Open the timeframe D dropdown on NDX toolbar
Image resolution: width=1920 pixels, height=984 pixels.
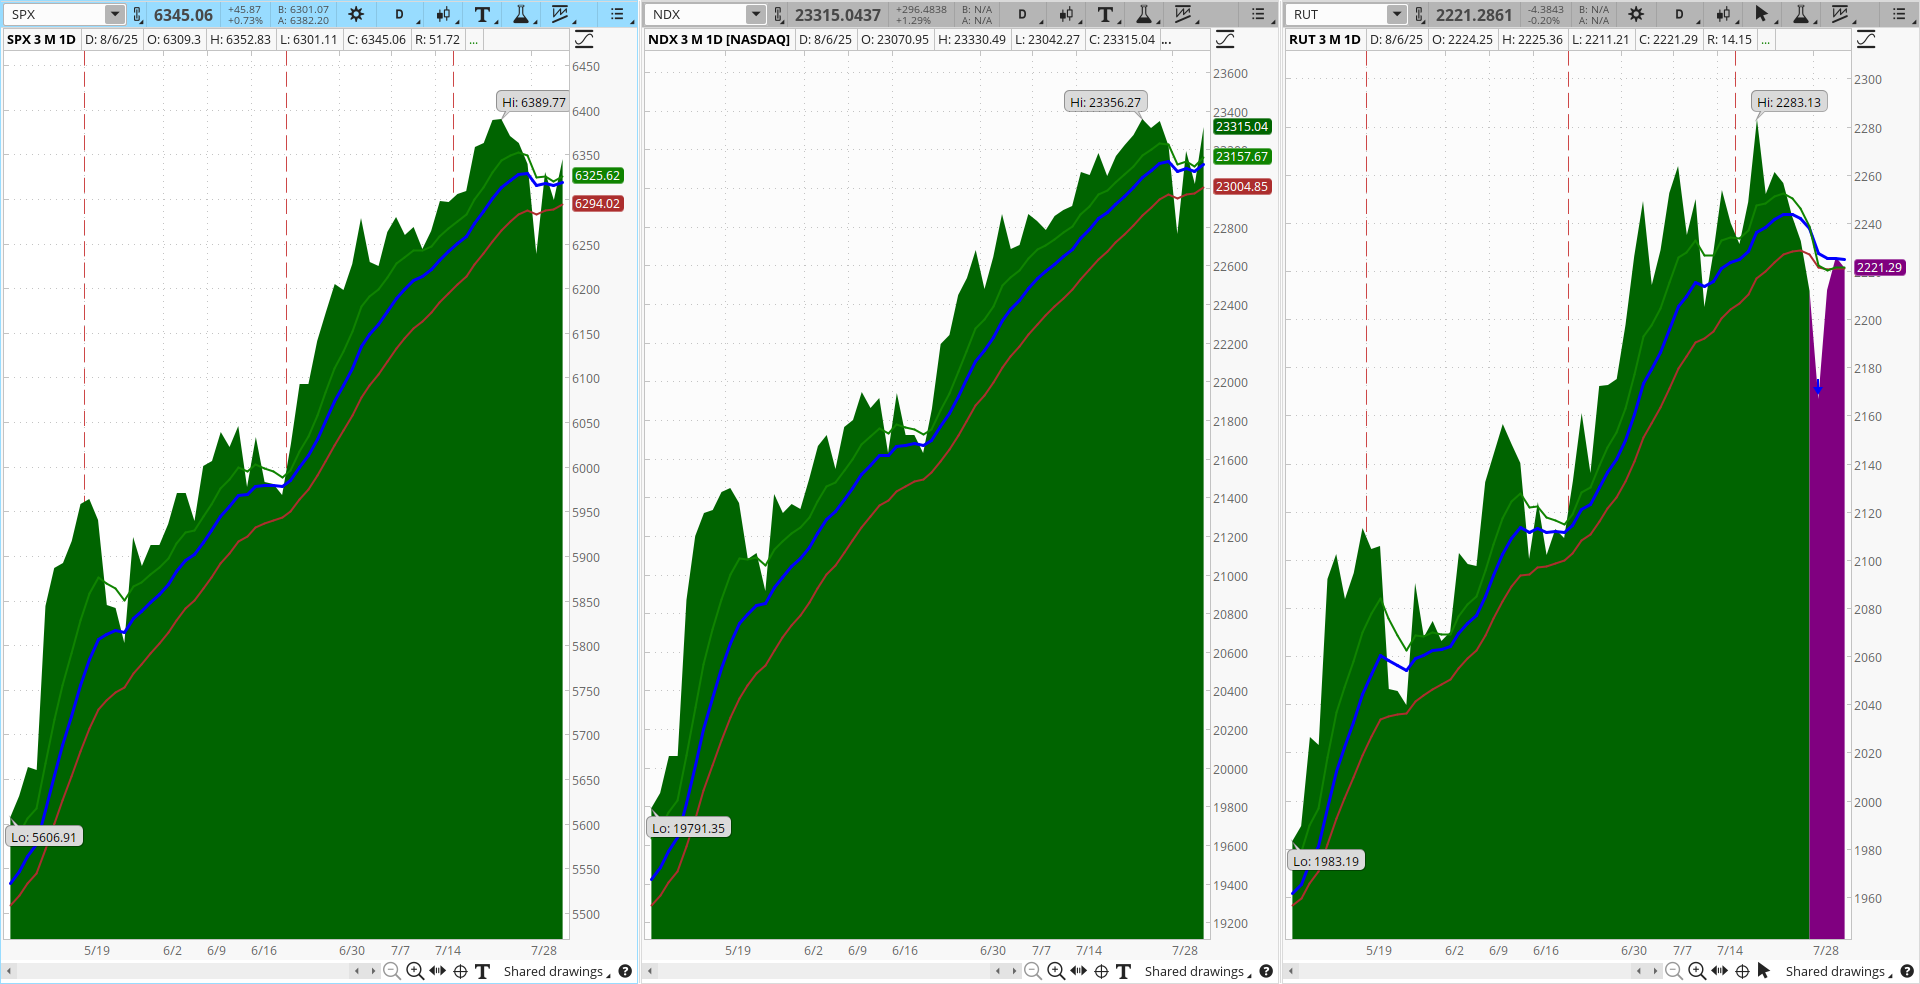coord(1023,15)
